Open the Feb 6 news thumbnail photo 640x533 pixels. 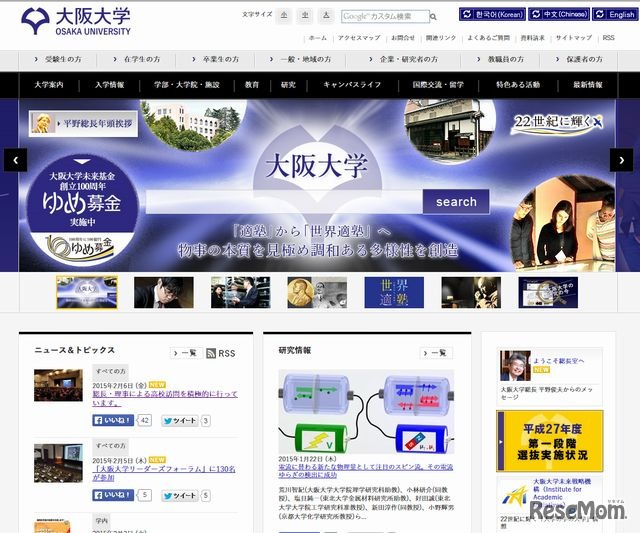coord(58,385)
